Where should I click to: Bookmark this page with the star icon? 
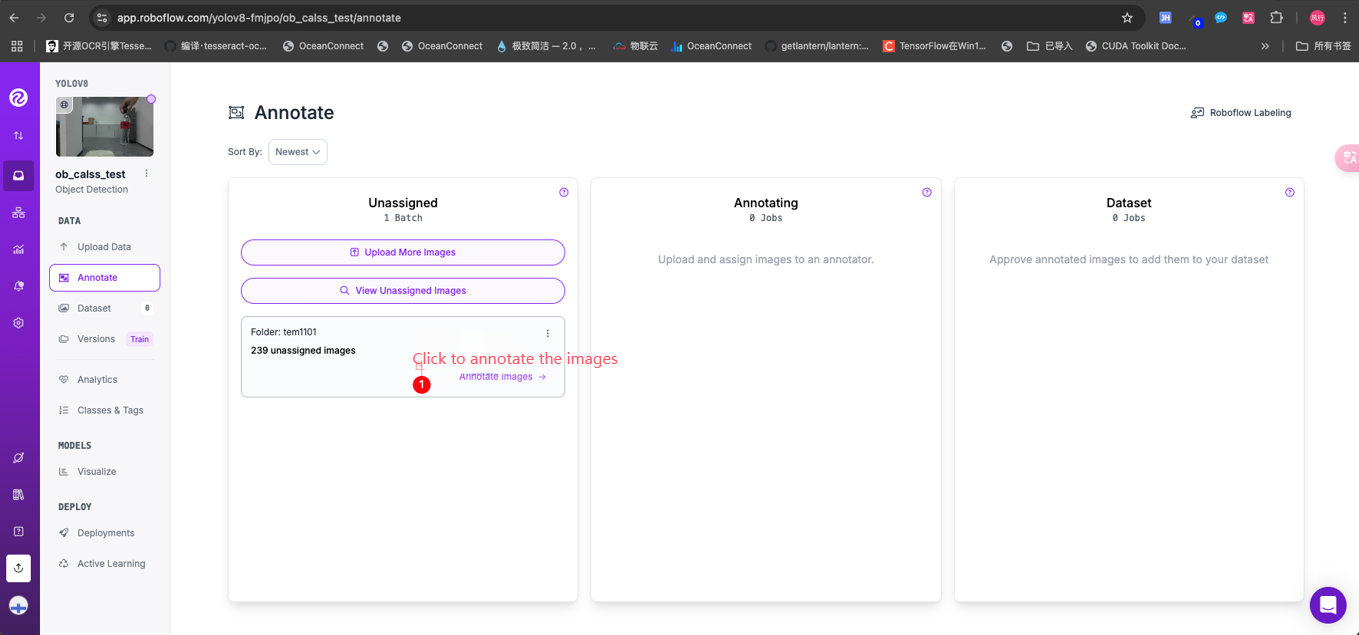pyautogui.click(x=1127, y=18)
